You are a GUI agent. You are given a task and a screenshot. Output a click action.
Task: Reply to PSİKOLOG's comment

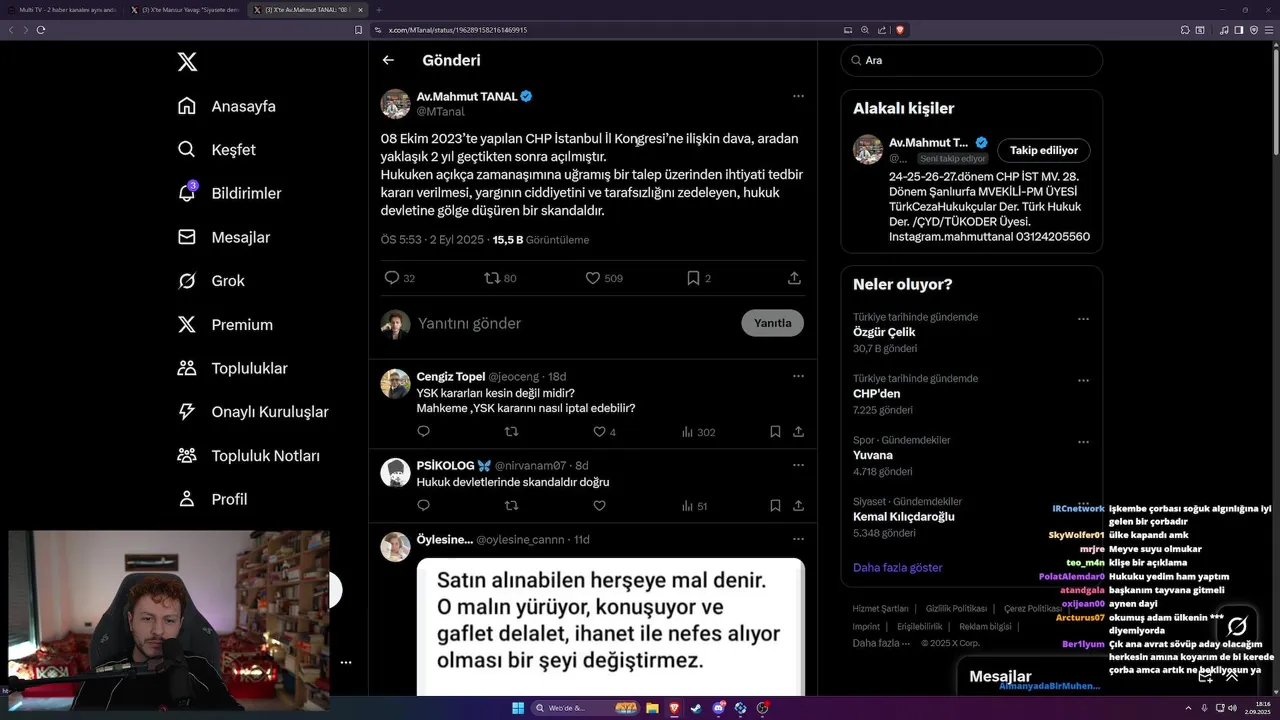coord(423,506)
